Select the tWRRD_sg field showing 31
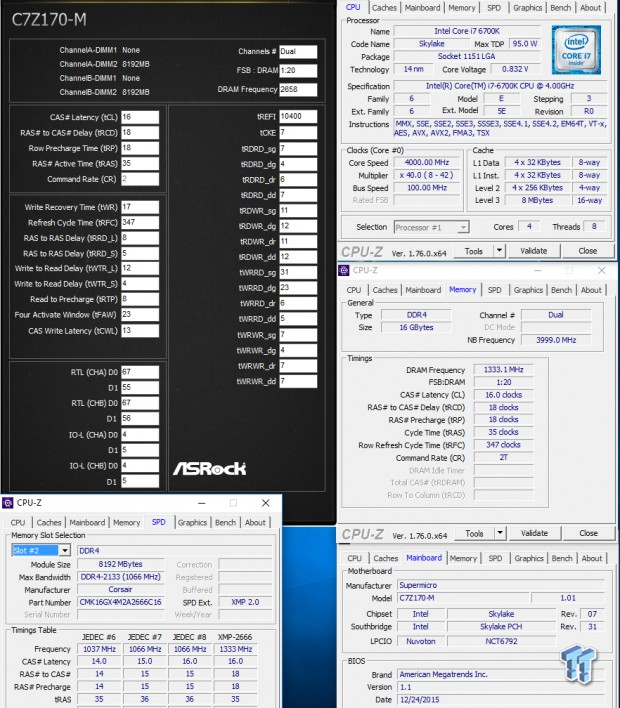Viewport: 620px width, 708px height. pyautogui.click(x=298, y=272)
